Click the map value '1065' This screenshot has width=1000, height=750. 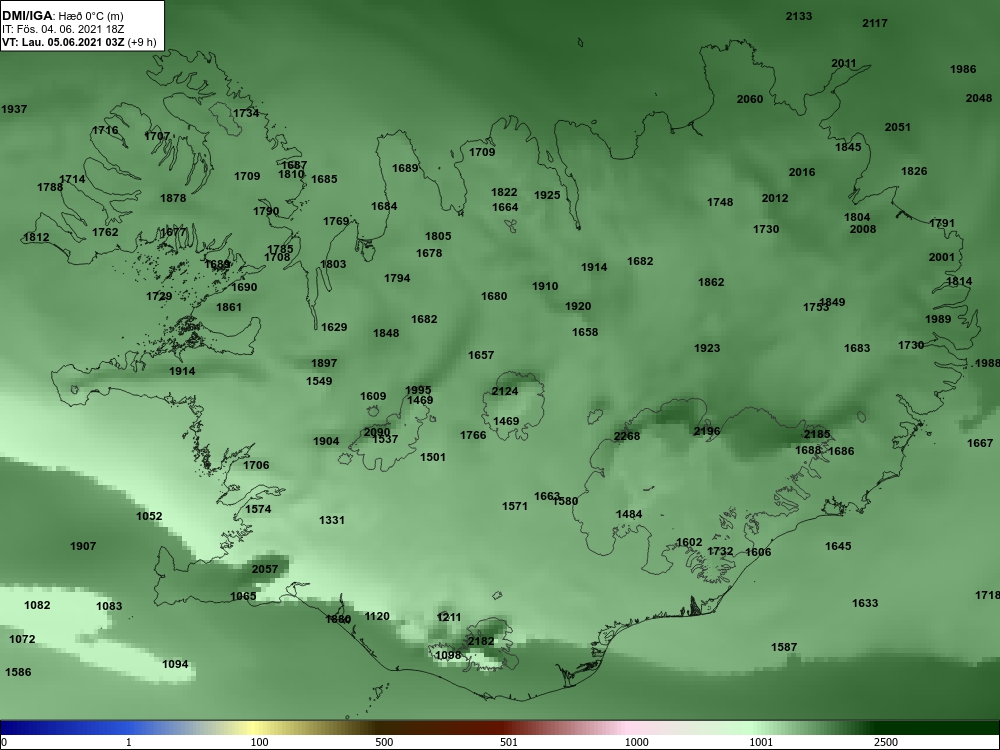coord(242,596)
